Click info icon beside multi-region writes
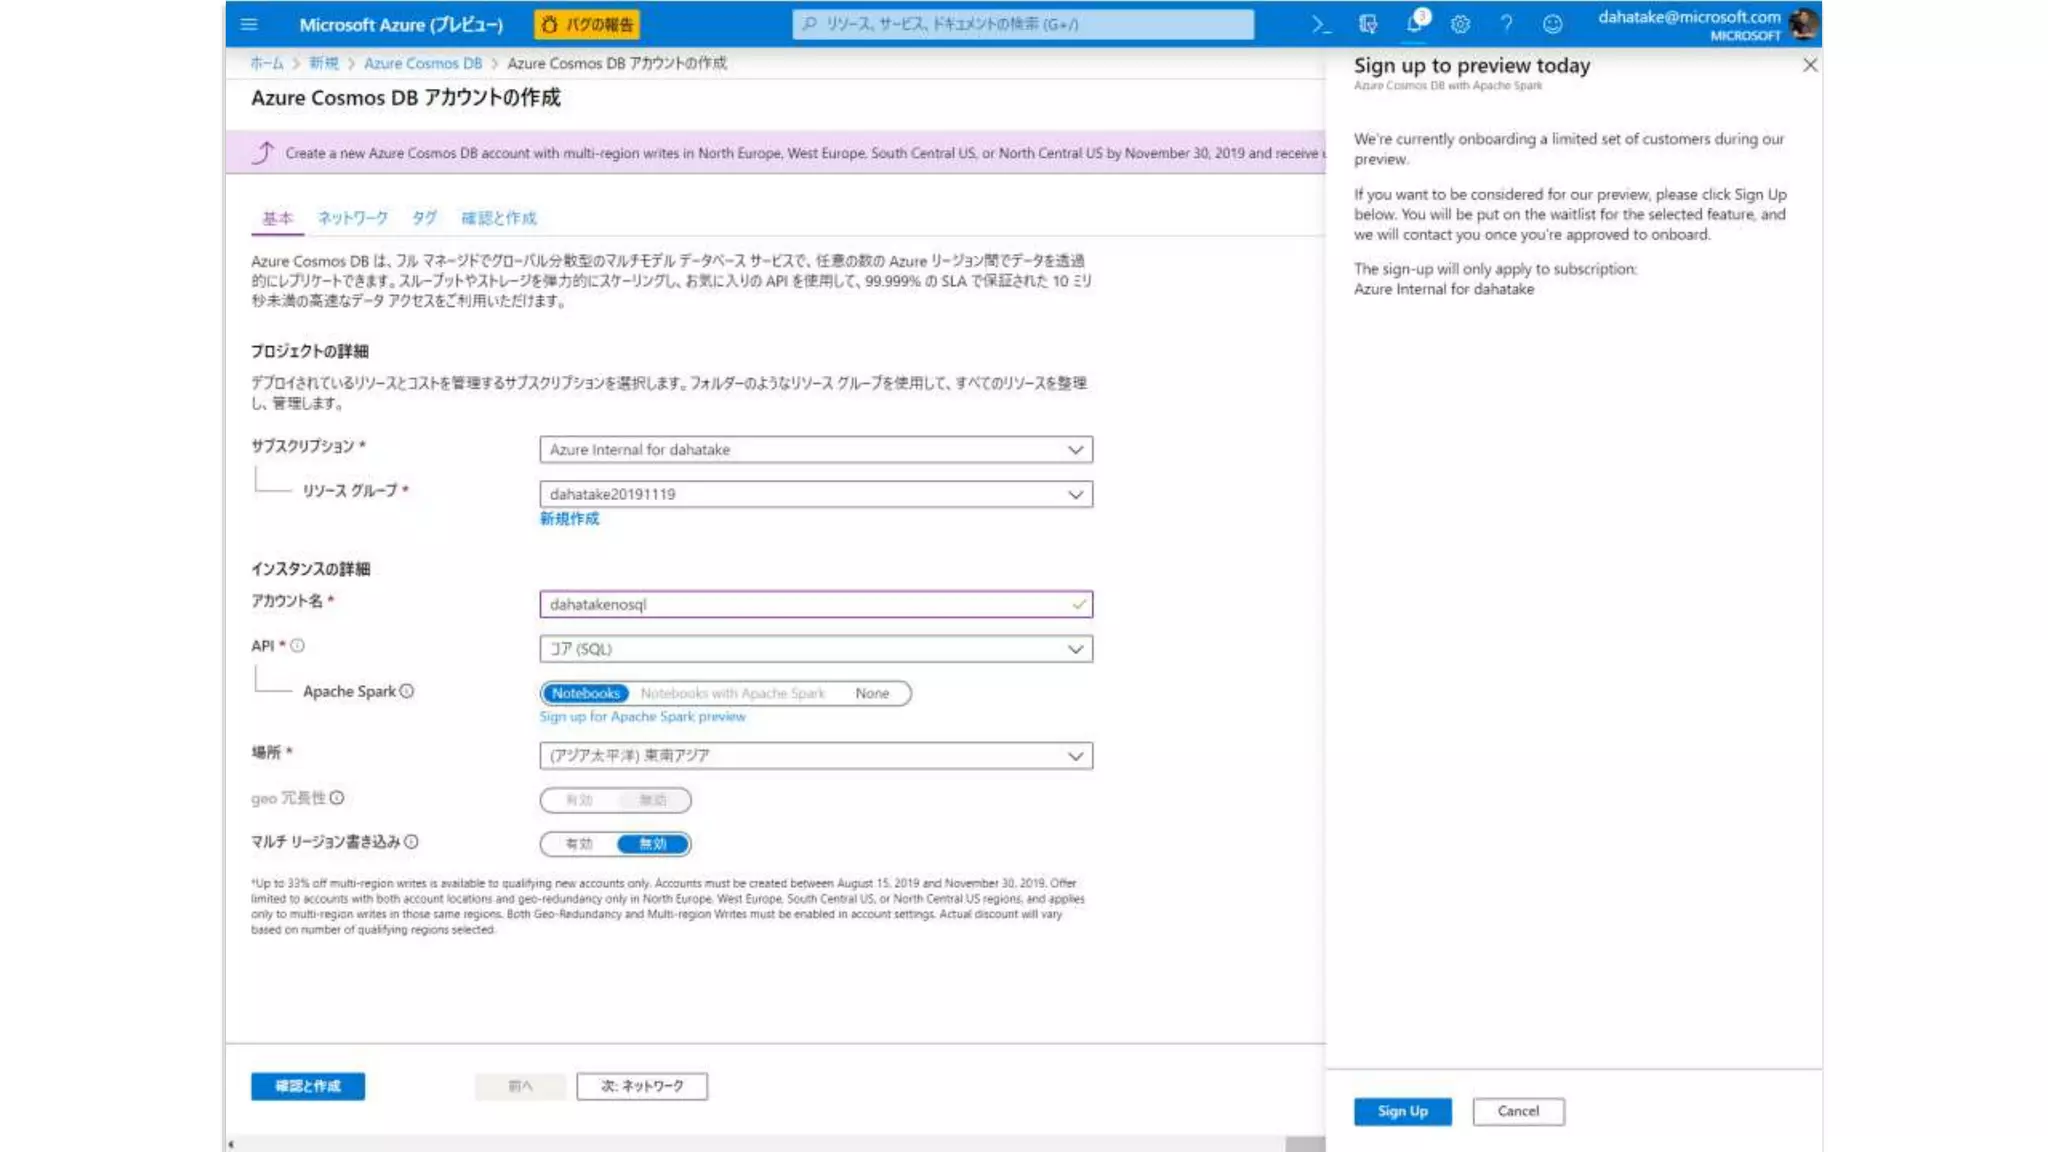Screen dimensions: 2048x1152 tap(411, 842)
